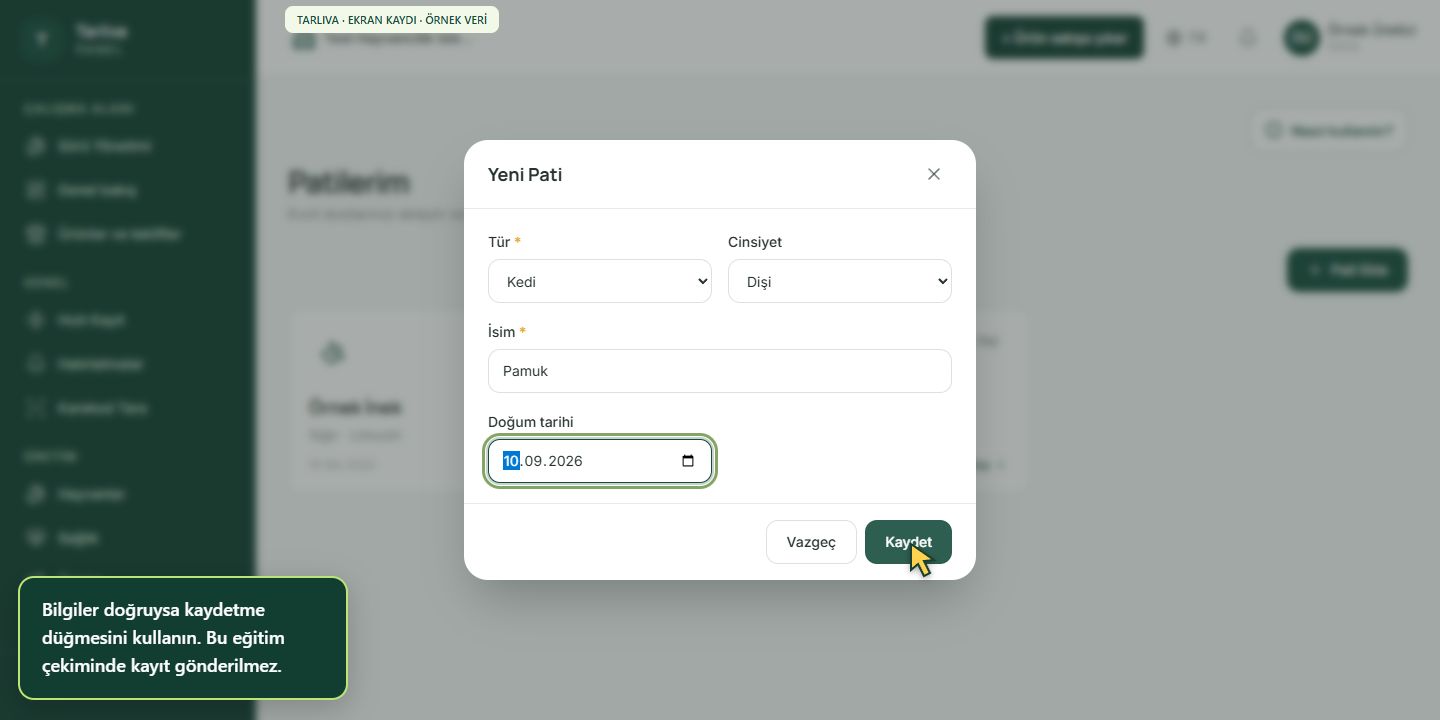Click the Tür label

tap(499, 242)
